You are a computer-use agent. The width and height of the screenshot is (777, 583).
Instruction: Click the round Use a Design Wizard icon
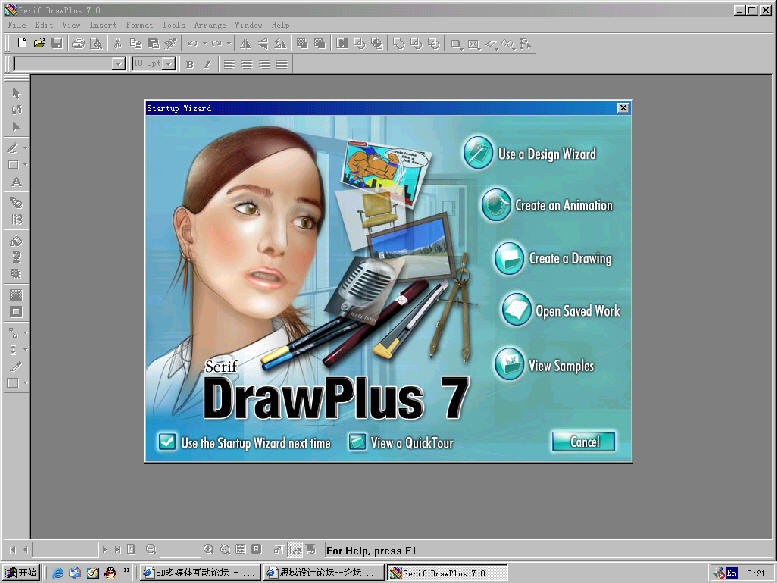point(478,152)
